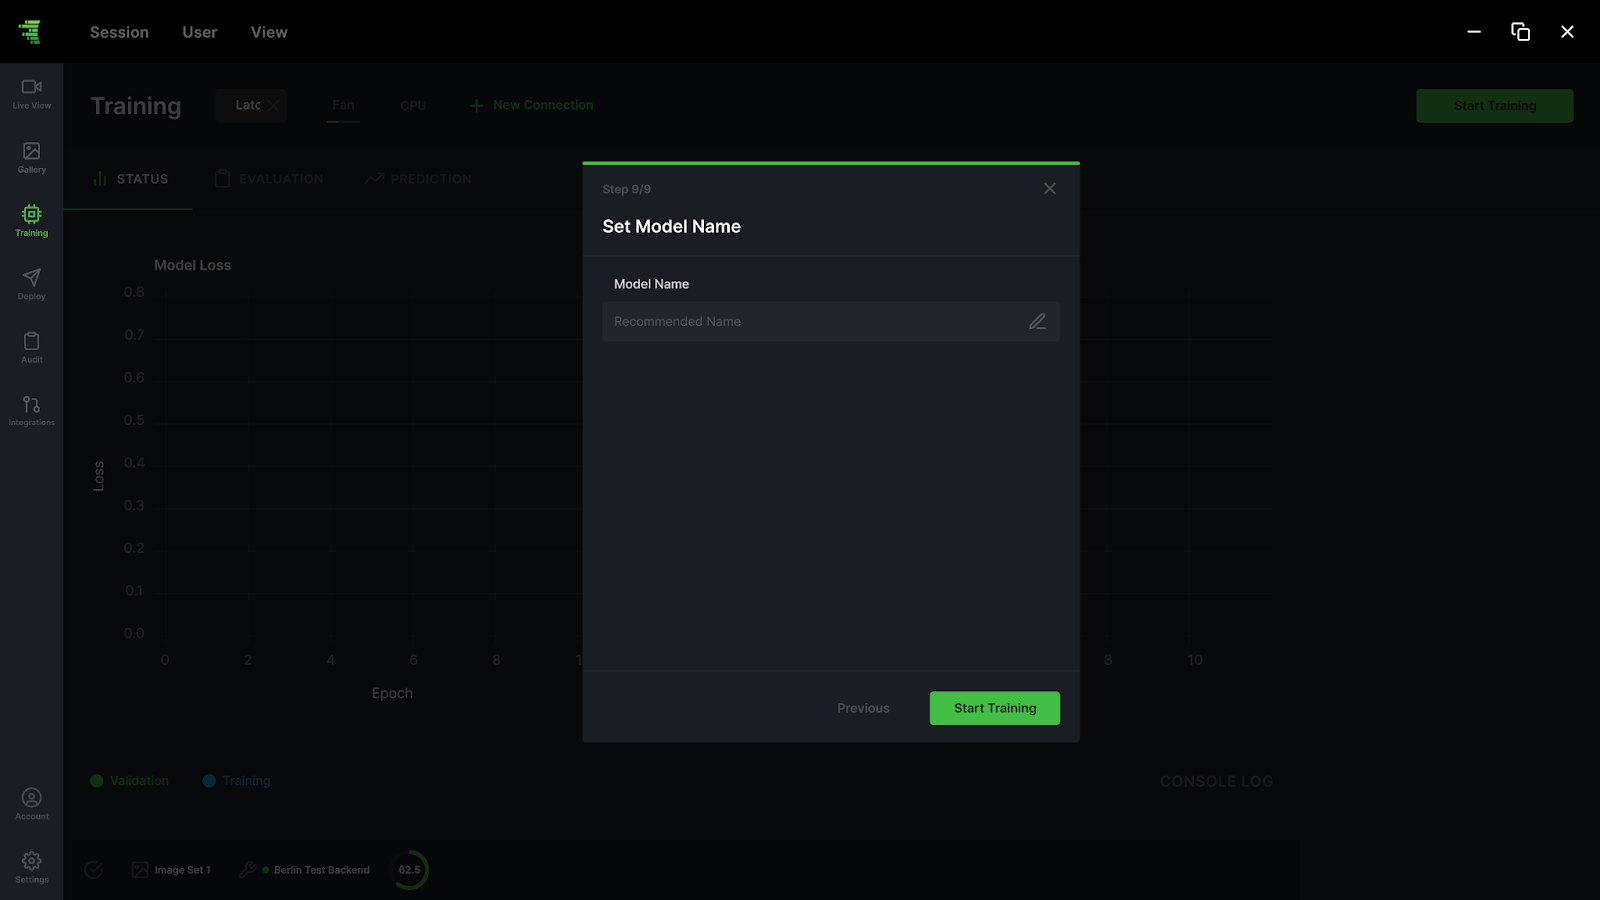The image size is (1600, 900).
Task: Switch to the STATUS tab
Action: coord(128,179)
